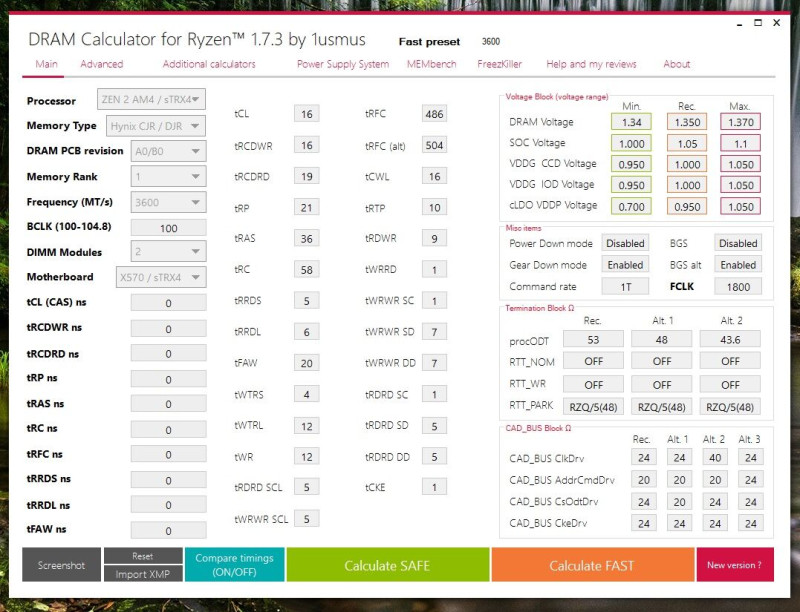Click Power Down mode Disabled value
This screenshot has width=800, height=612.
(625, 243)
